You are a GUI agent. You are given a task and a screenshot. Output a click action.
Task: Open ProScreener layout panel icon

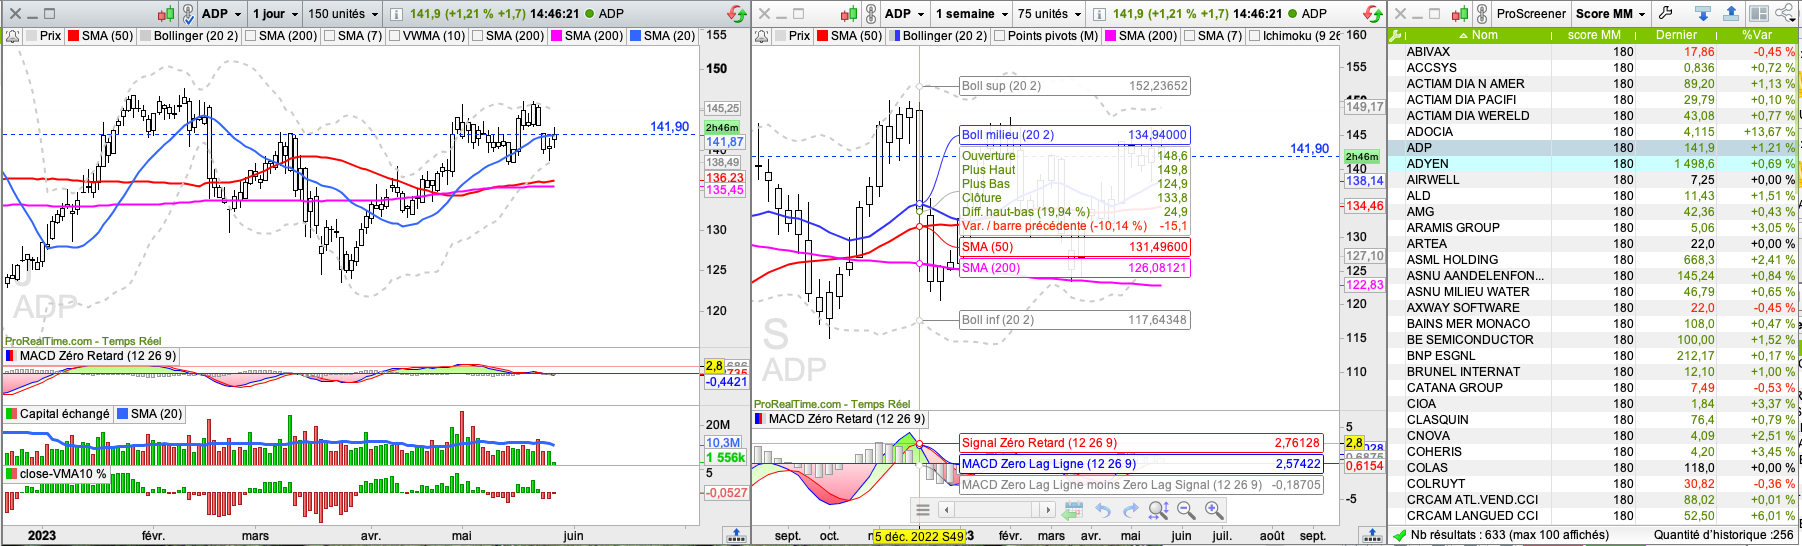(x=1759, y=13)
